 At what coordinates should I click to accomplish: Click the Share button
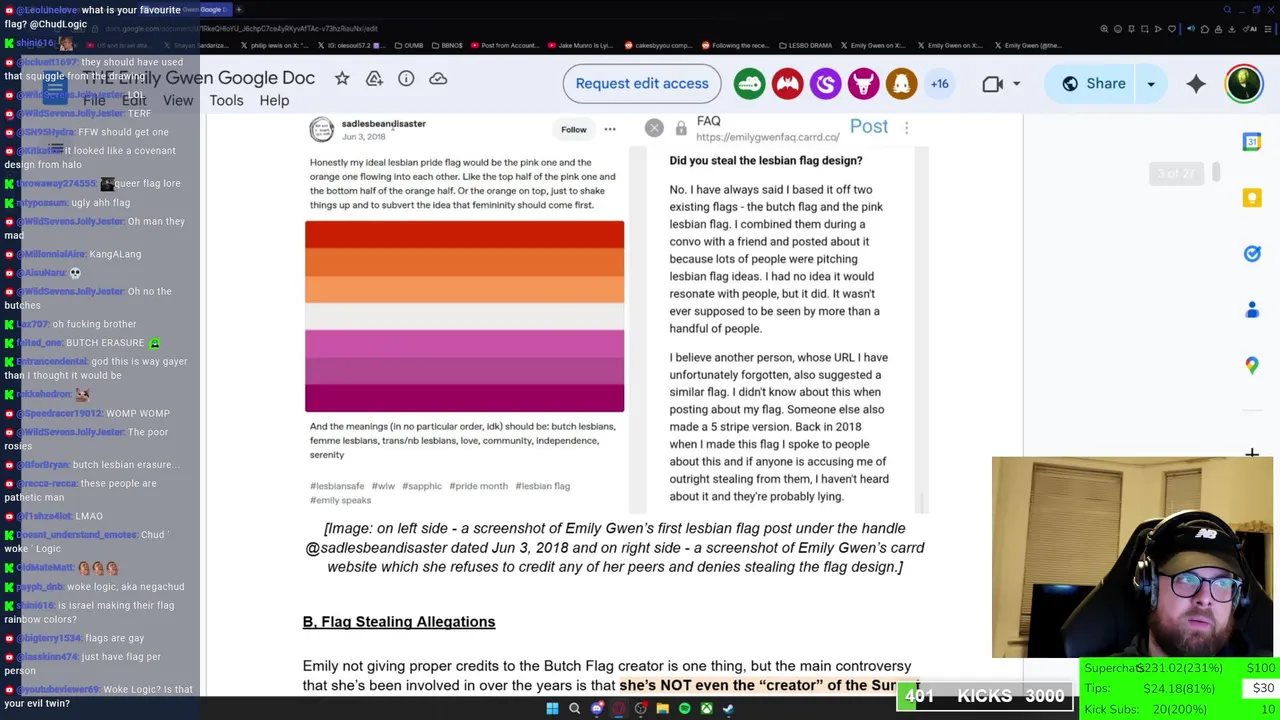(1093, 84)
